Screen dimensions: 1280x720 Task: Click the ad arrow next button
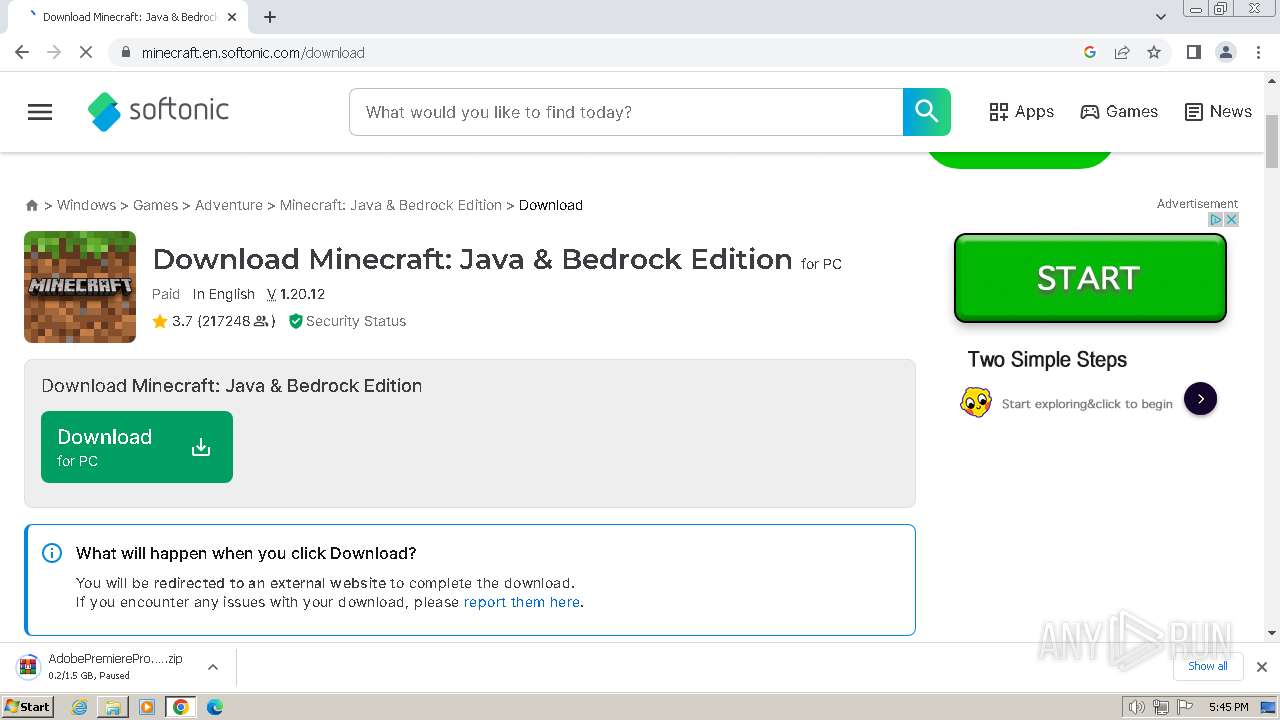pos(1200,399)
